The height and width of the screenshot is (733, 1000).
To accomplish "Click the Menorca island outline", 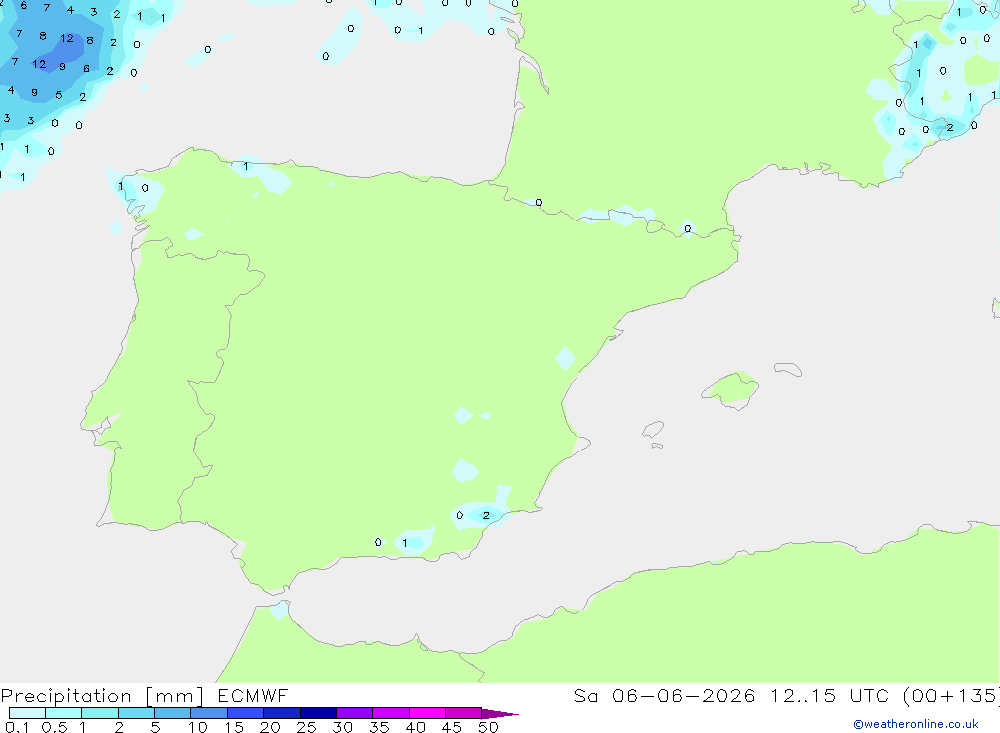I will (x=788, y=369).
